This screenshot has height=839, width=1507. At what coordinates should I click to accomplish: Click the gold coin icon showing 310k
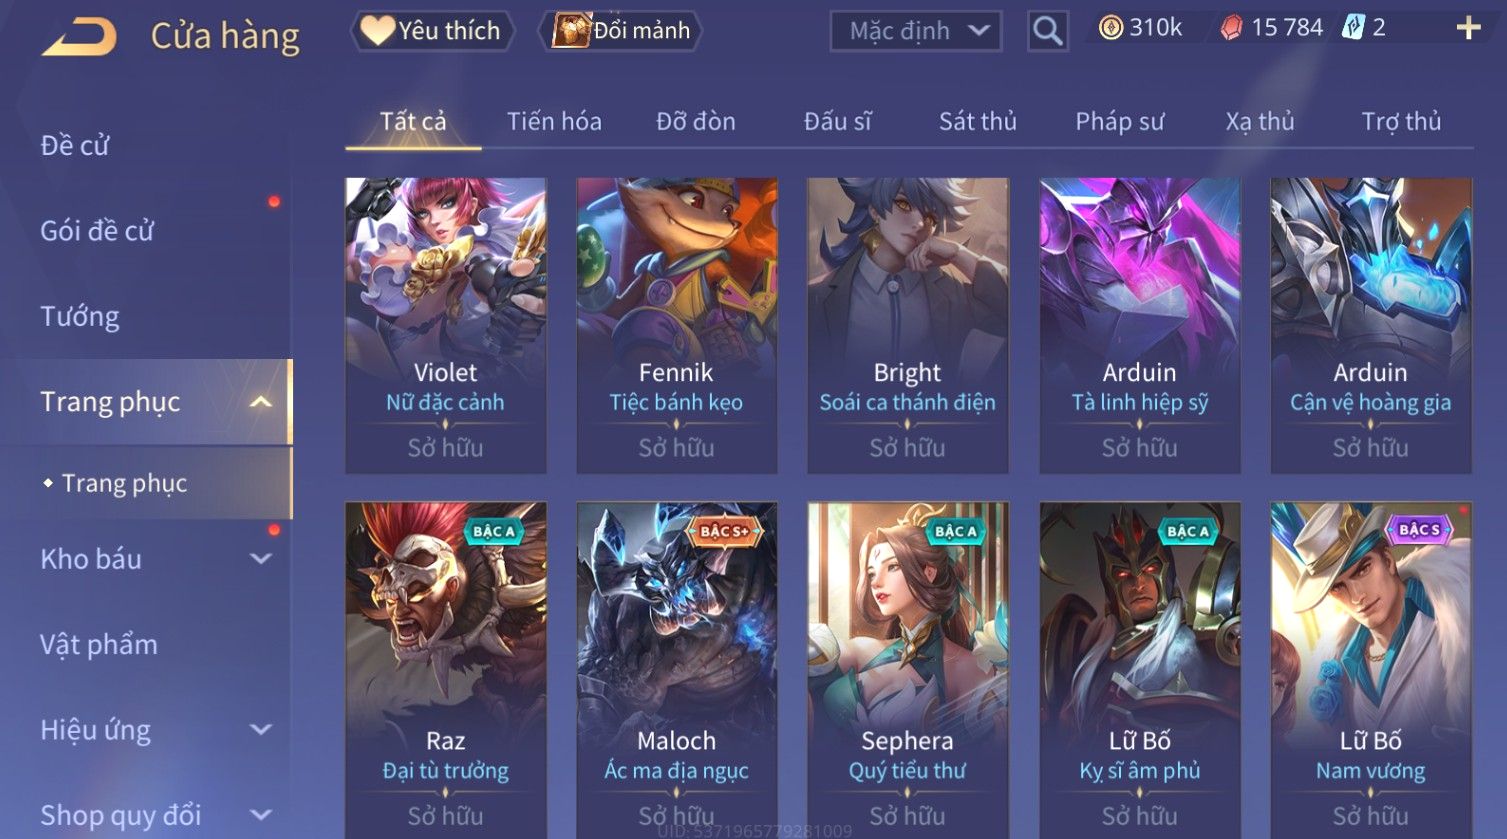pos(1111,28)
